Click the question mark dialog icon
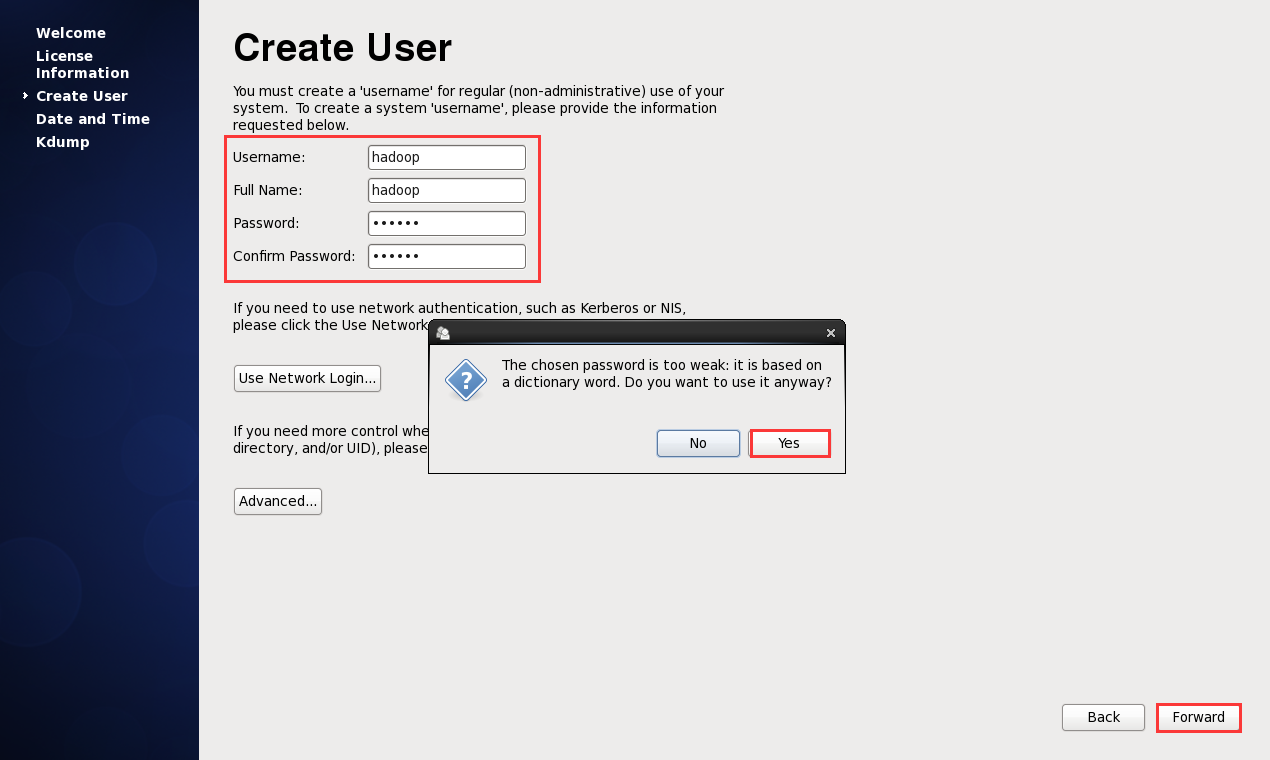 [x=466, y=380]
